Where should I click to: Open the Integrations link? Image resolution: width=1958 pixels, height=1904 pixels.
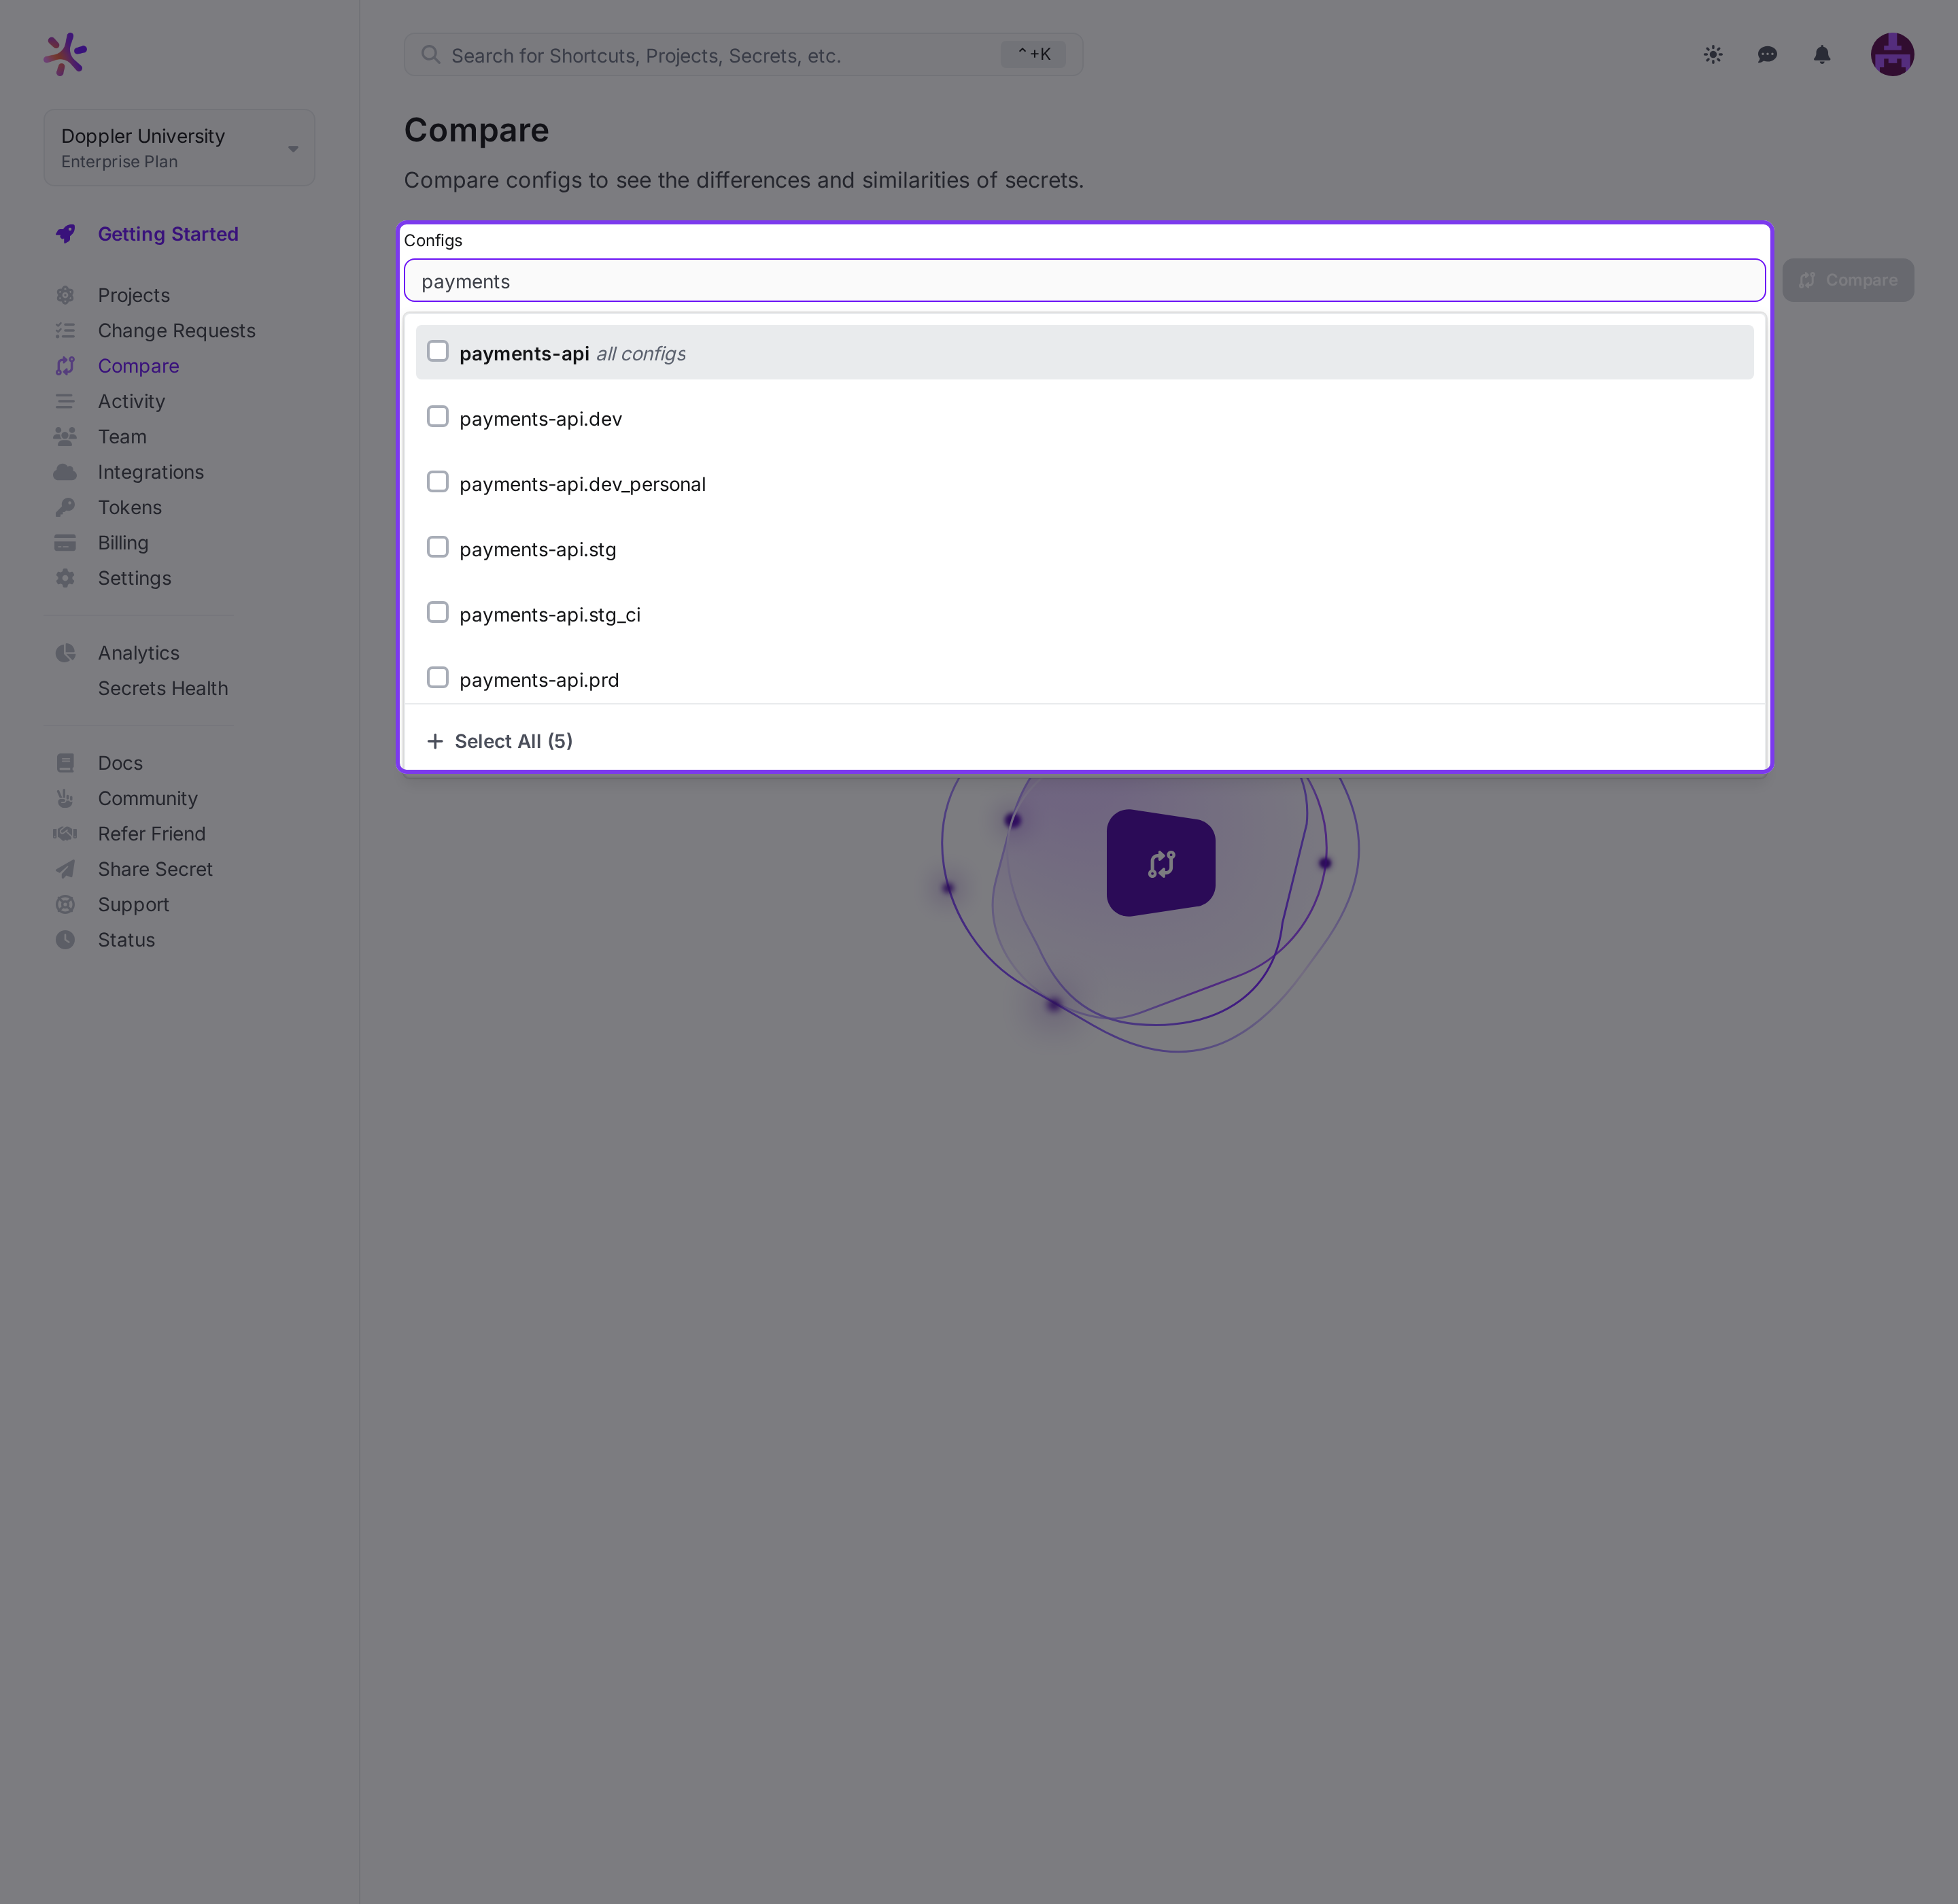coord(151,472)
